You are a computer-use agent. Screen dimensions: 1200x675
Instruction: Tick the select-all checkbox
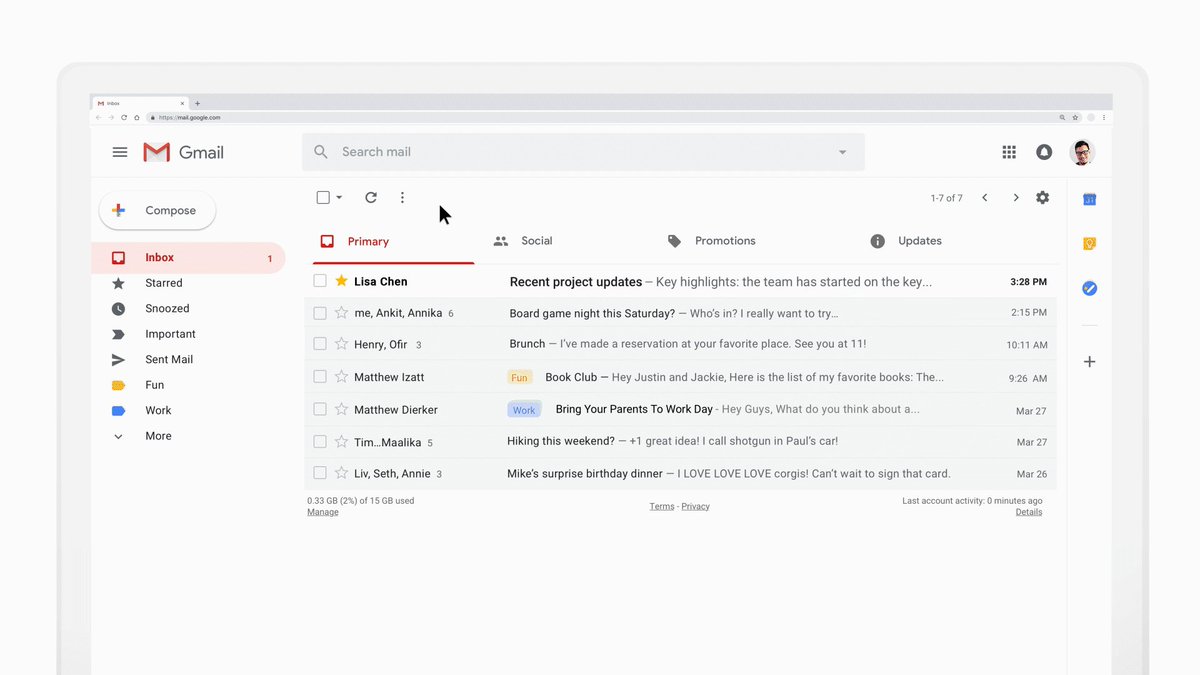[x=323, y=197]
